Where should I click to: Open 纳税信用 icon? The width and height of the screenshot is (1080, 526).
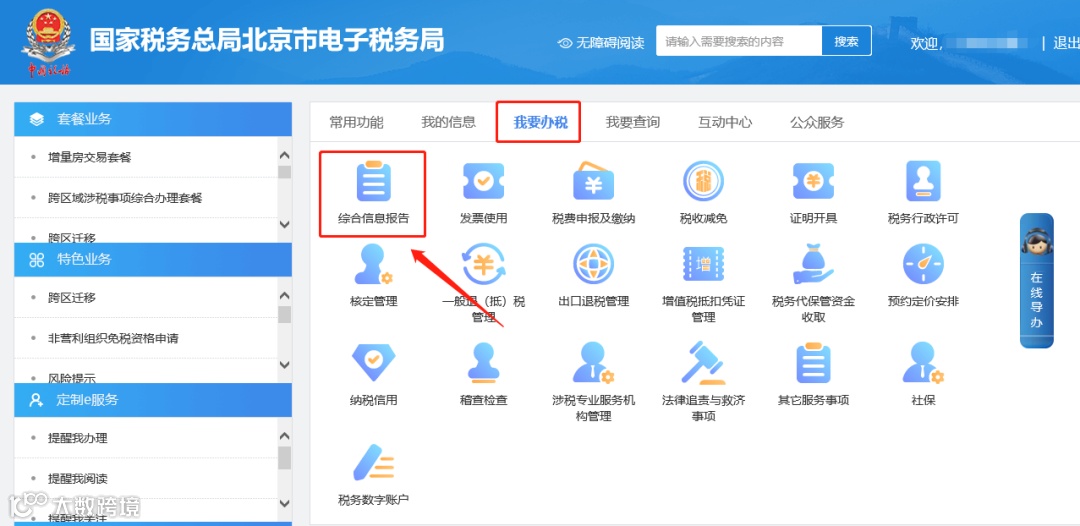coord(373,363)
